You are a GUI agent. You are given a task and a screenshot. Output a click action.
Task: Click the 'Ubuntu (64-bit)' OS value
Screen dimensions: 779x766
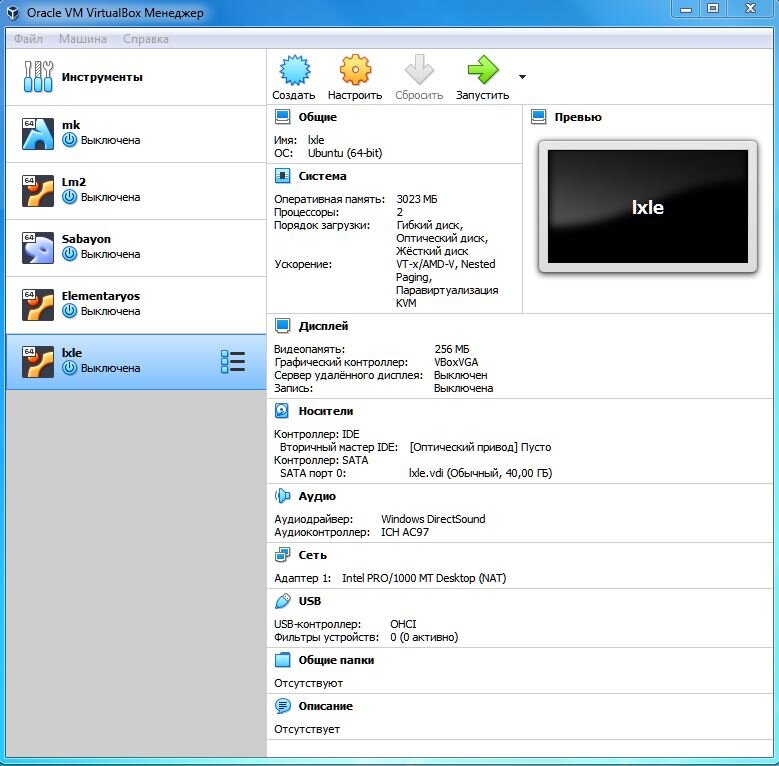tap(345, 153)
